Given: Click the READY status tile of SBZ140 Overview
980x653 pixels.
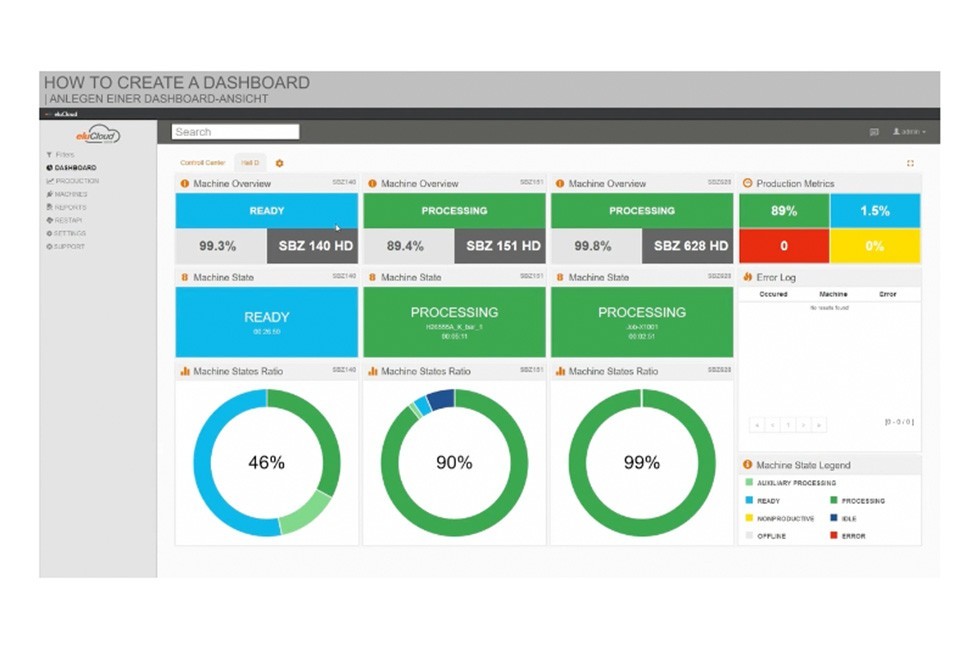Looking at the screenshot, I should point(267,211).
